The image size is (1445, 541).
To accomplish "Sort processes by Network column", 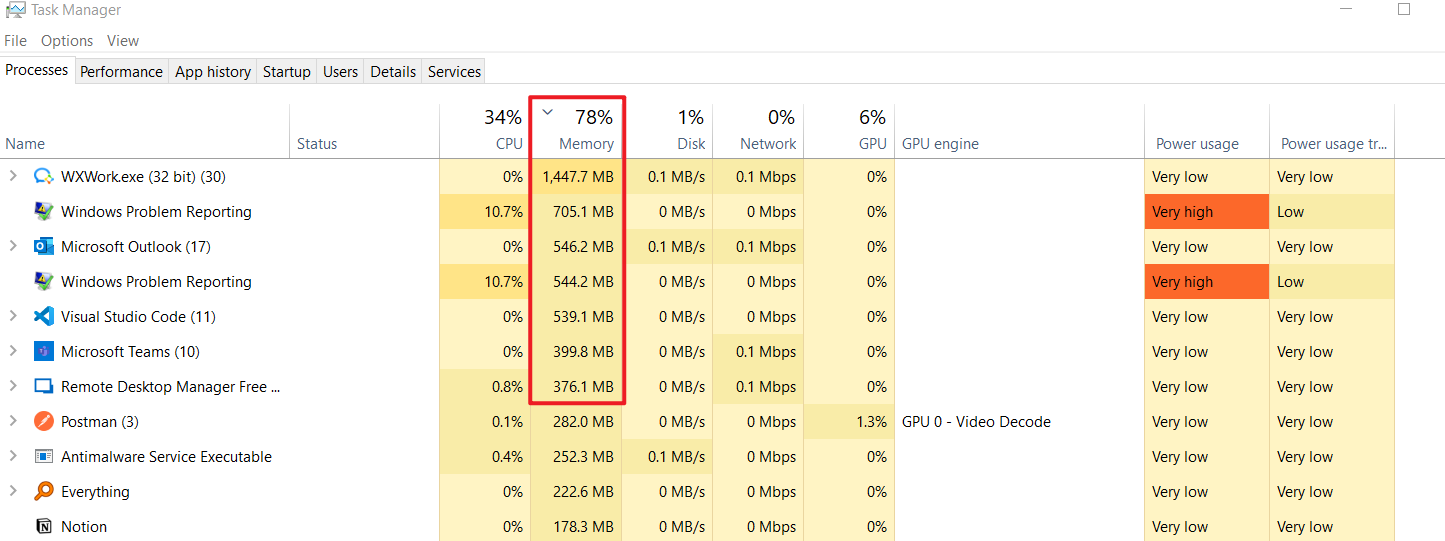I will [x=758, y=131].
